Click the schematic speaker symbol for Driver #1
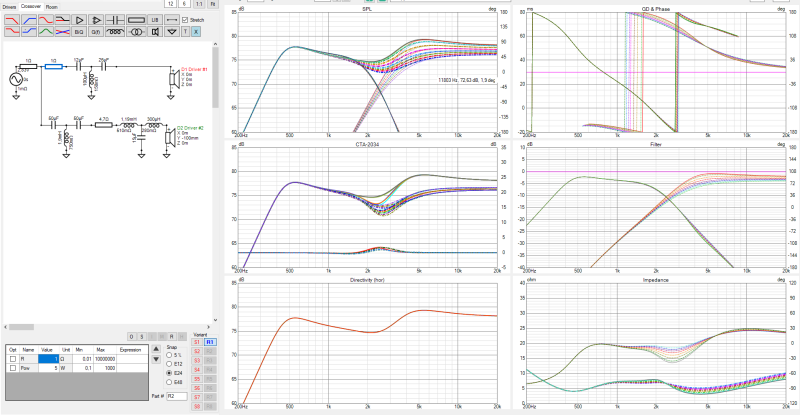This screenshot has height=415, width=800. tap(174, 79)
